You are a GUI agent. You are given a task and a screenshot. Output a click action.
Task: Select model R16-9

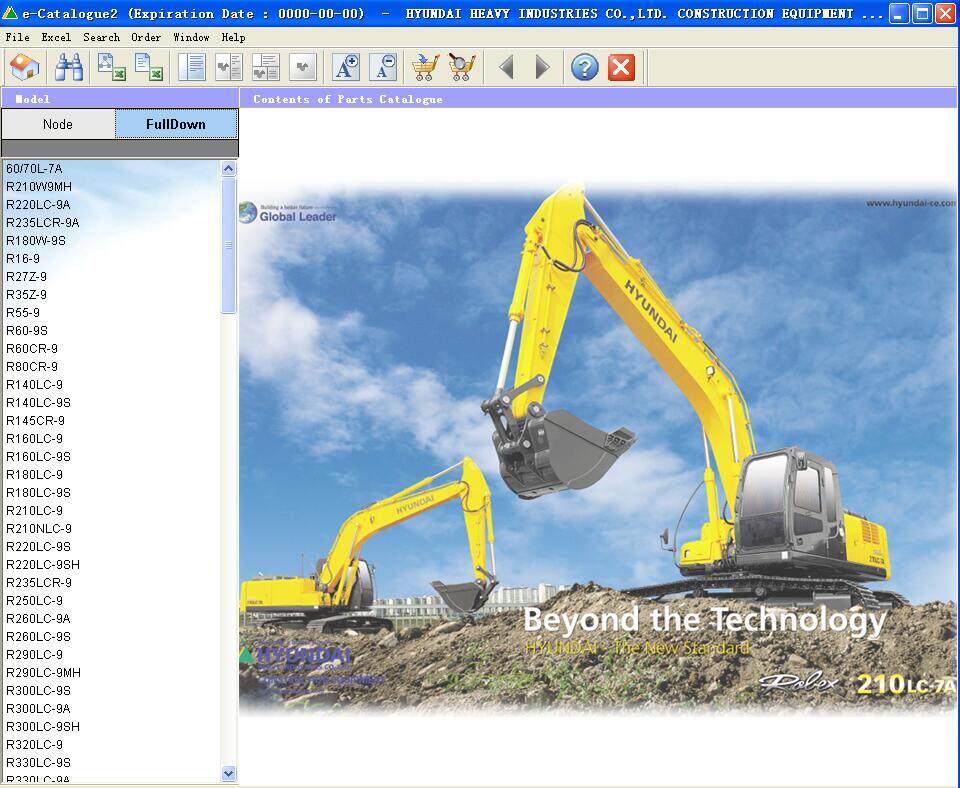23,258
